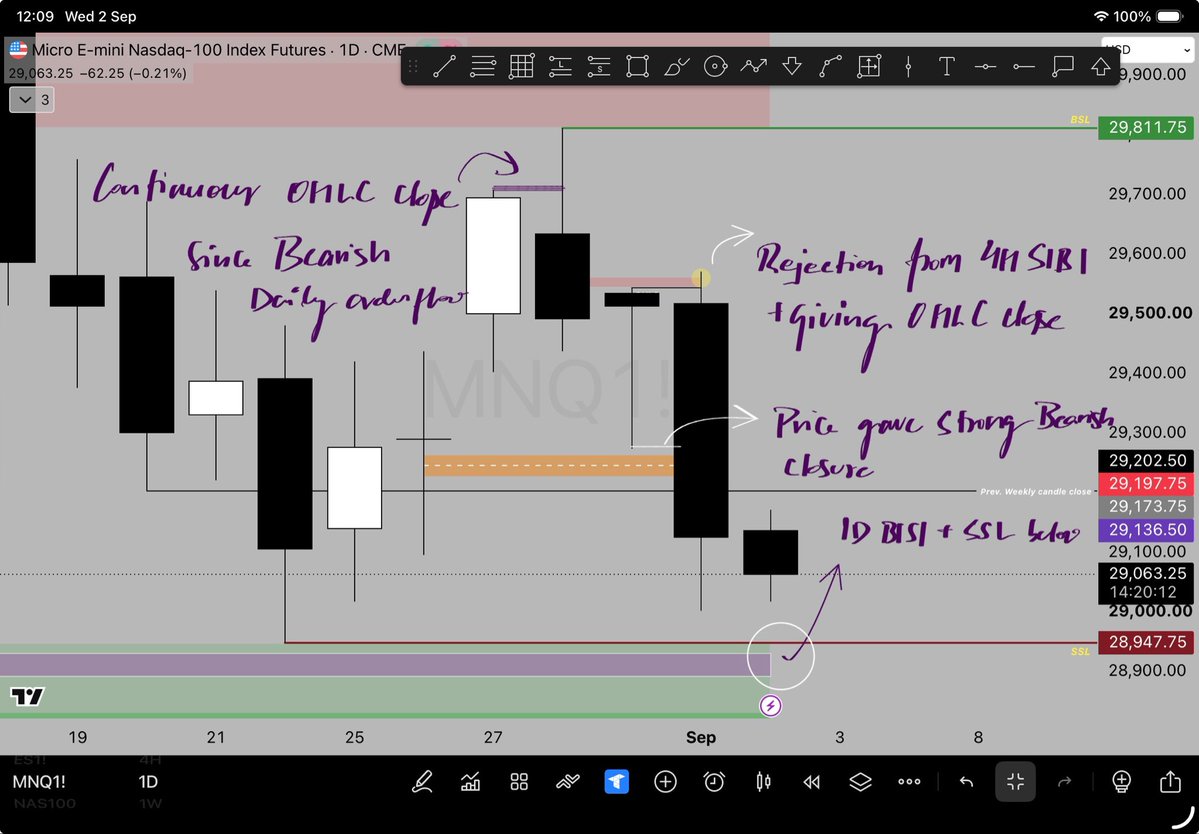
Task: Redo the last undone action
Action: pyautogui.click(x=1064, y=781)
